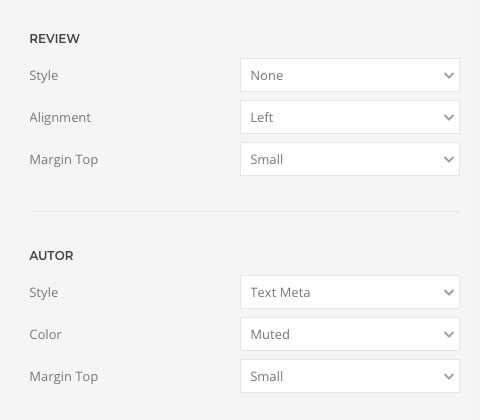Open the Autor Style dropdown showing Text Meta
This screenshot has height=420, width=480.
click(x=350, y=292)
